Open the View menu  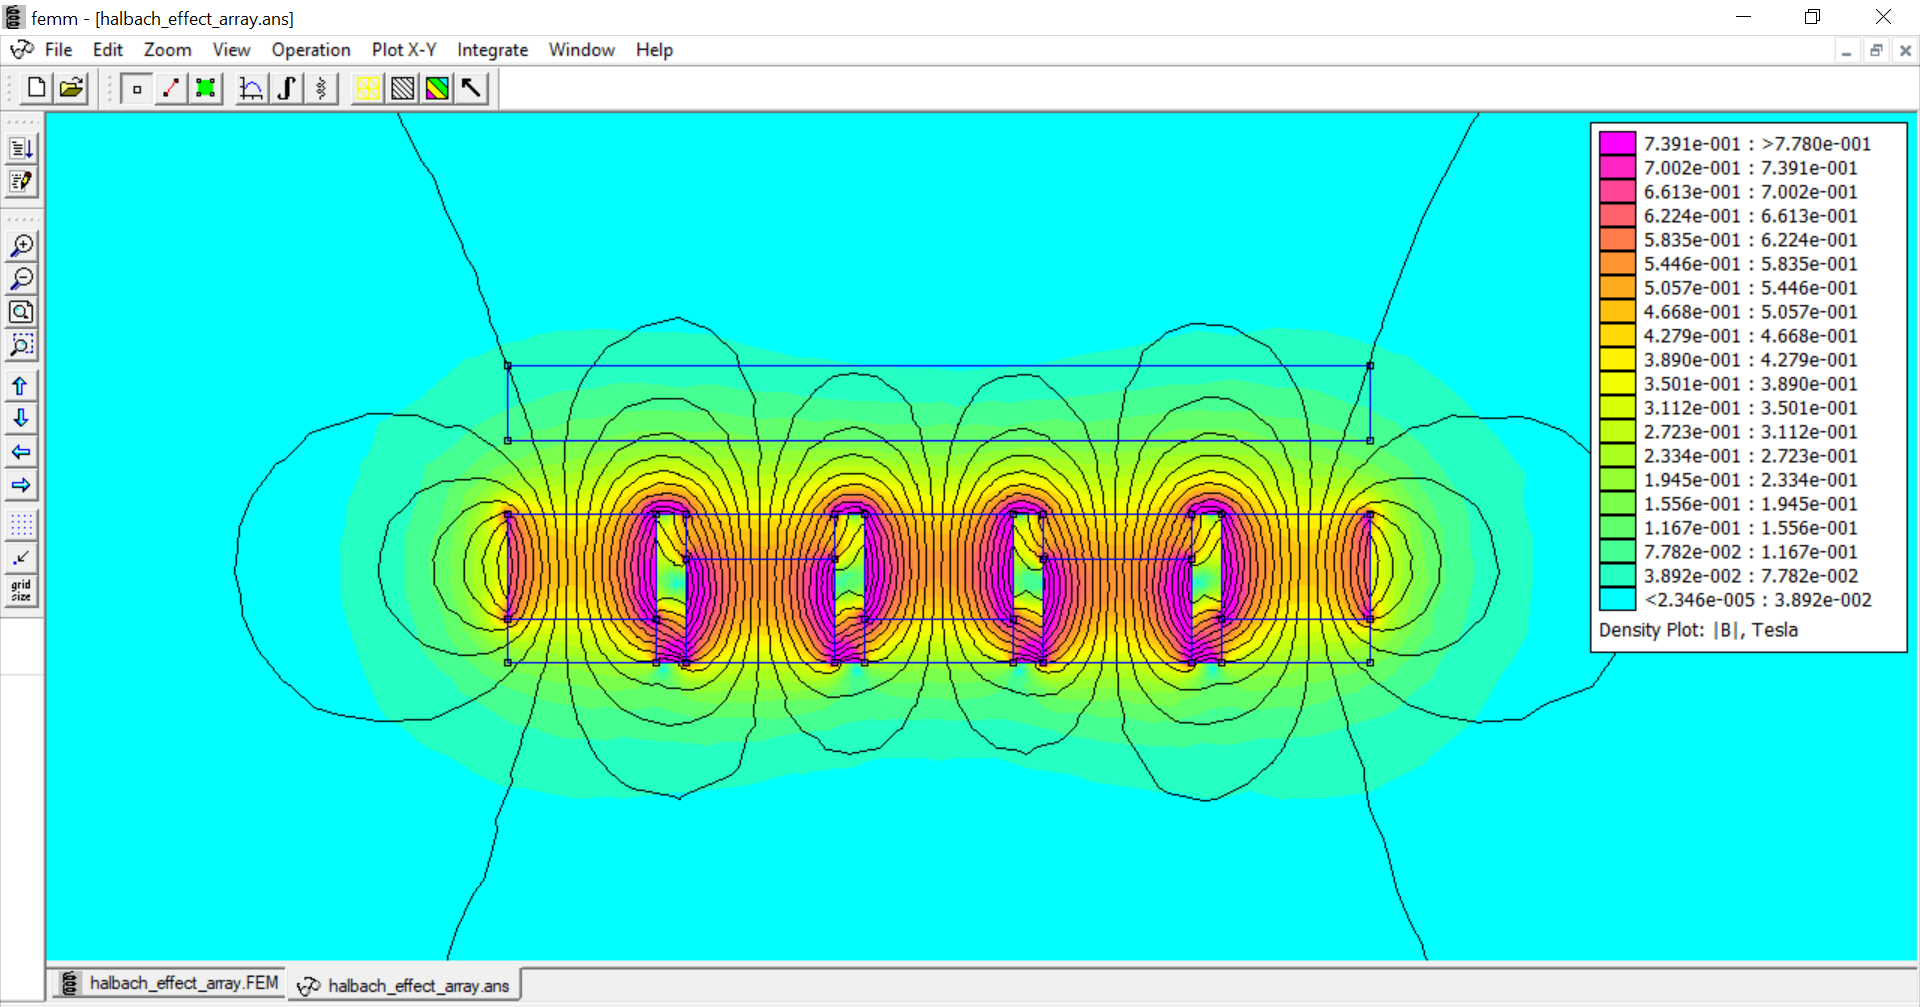[231, 50]
